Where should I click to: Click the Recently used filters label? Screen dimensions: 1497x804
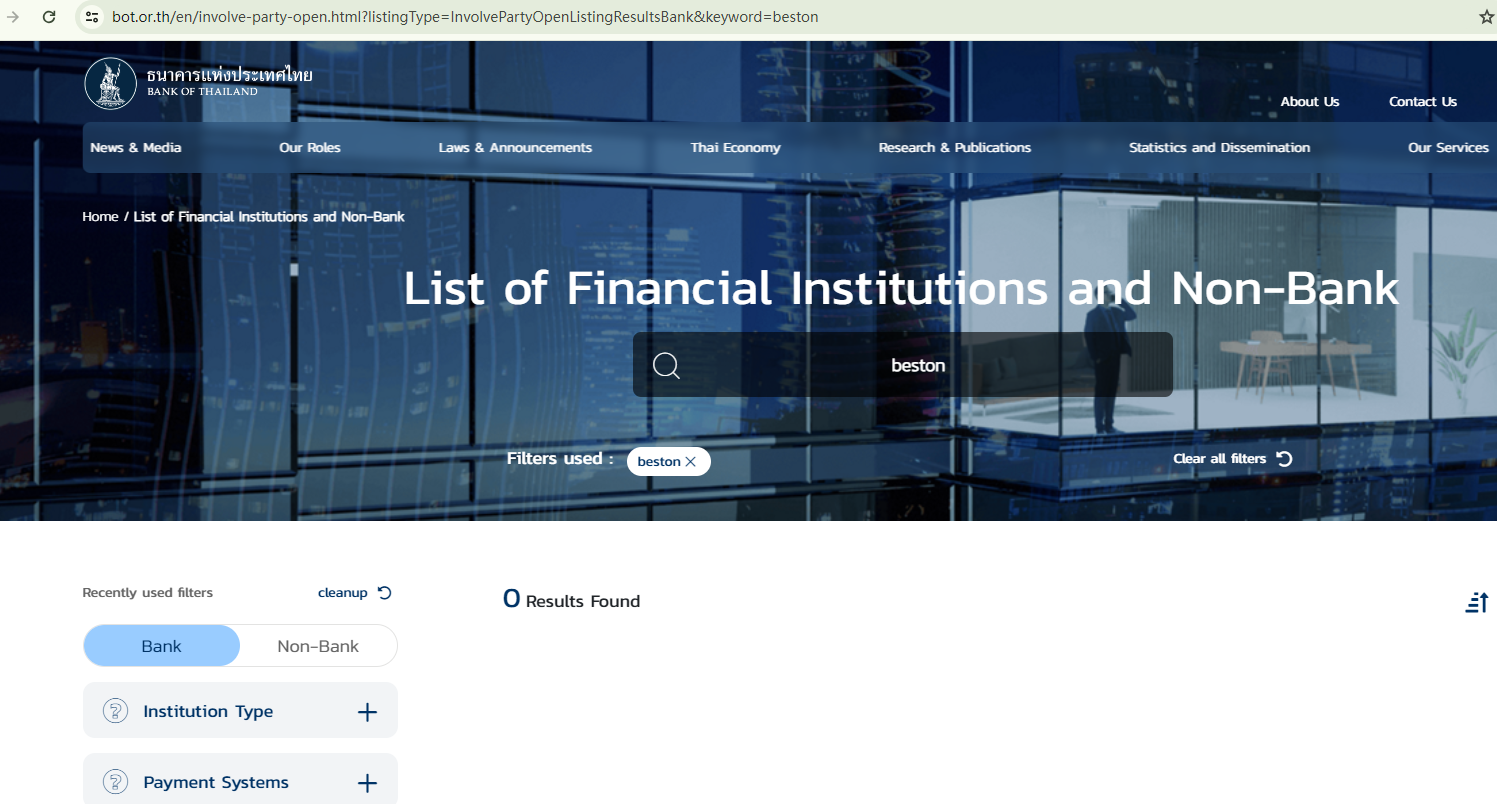point(148,593)
